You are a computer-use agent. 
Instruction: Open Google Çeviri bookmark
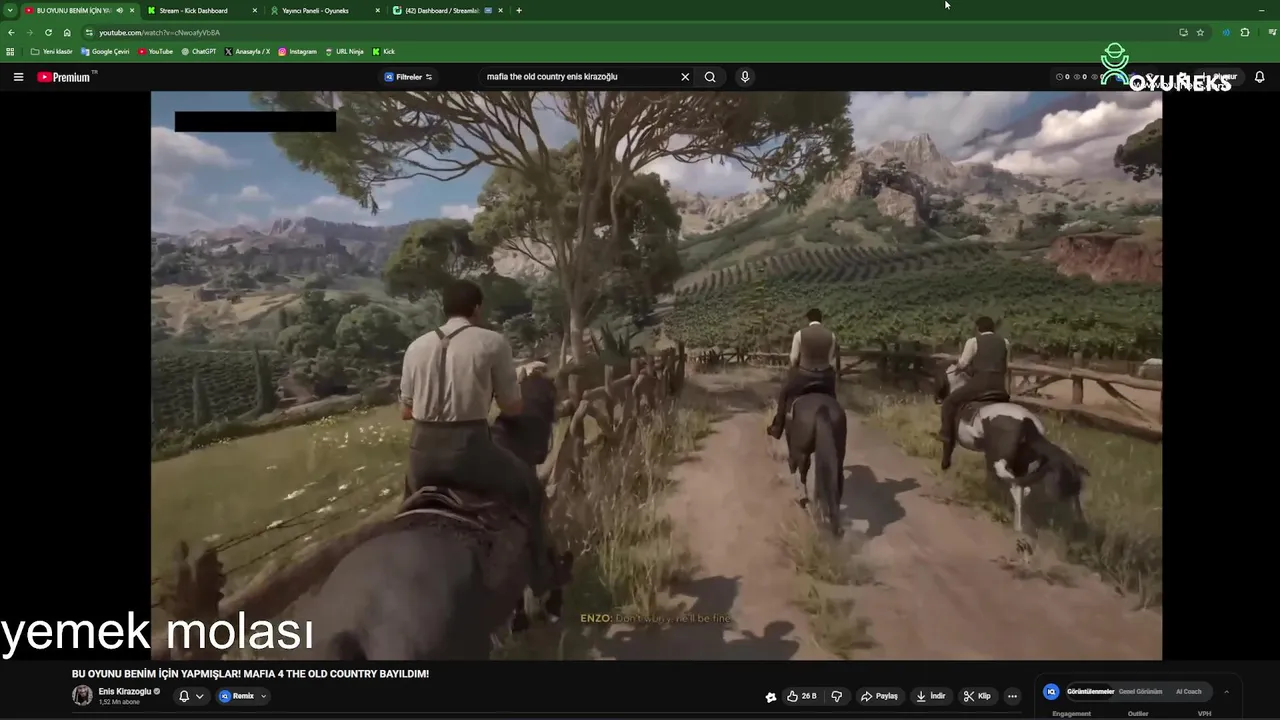pyautogui.click(x=105, y=51)
